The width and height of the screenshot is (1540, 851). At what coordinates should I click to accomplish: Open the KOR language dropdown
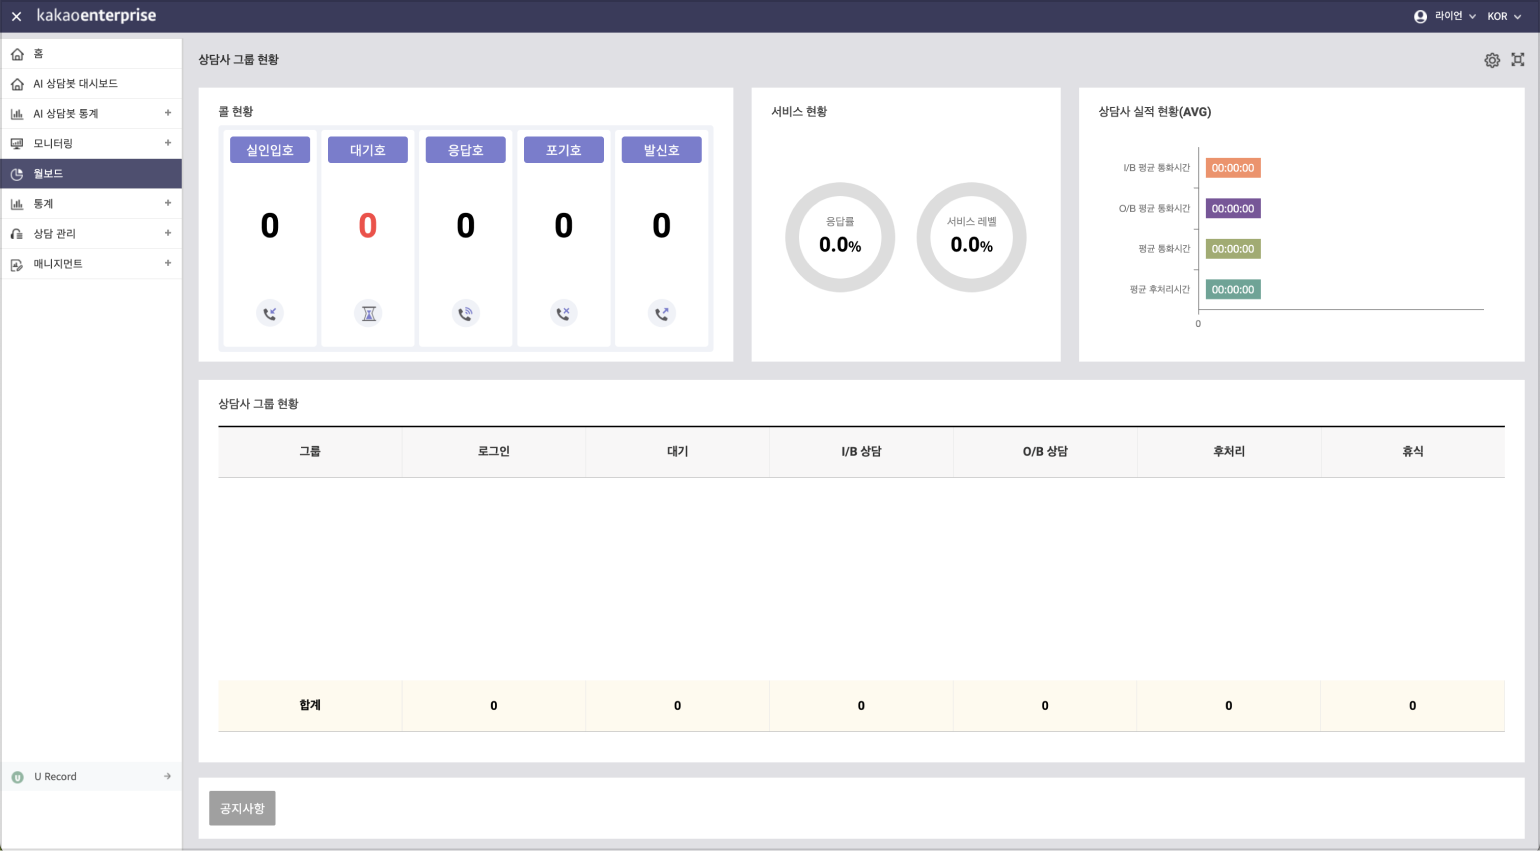coord(1504,16)
